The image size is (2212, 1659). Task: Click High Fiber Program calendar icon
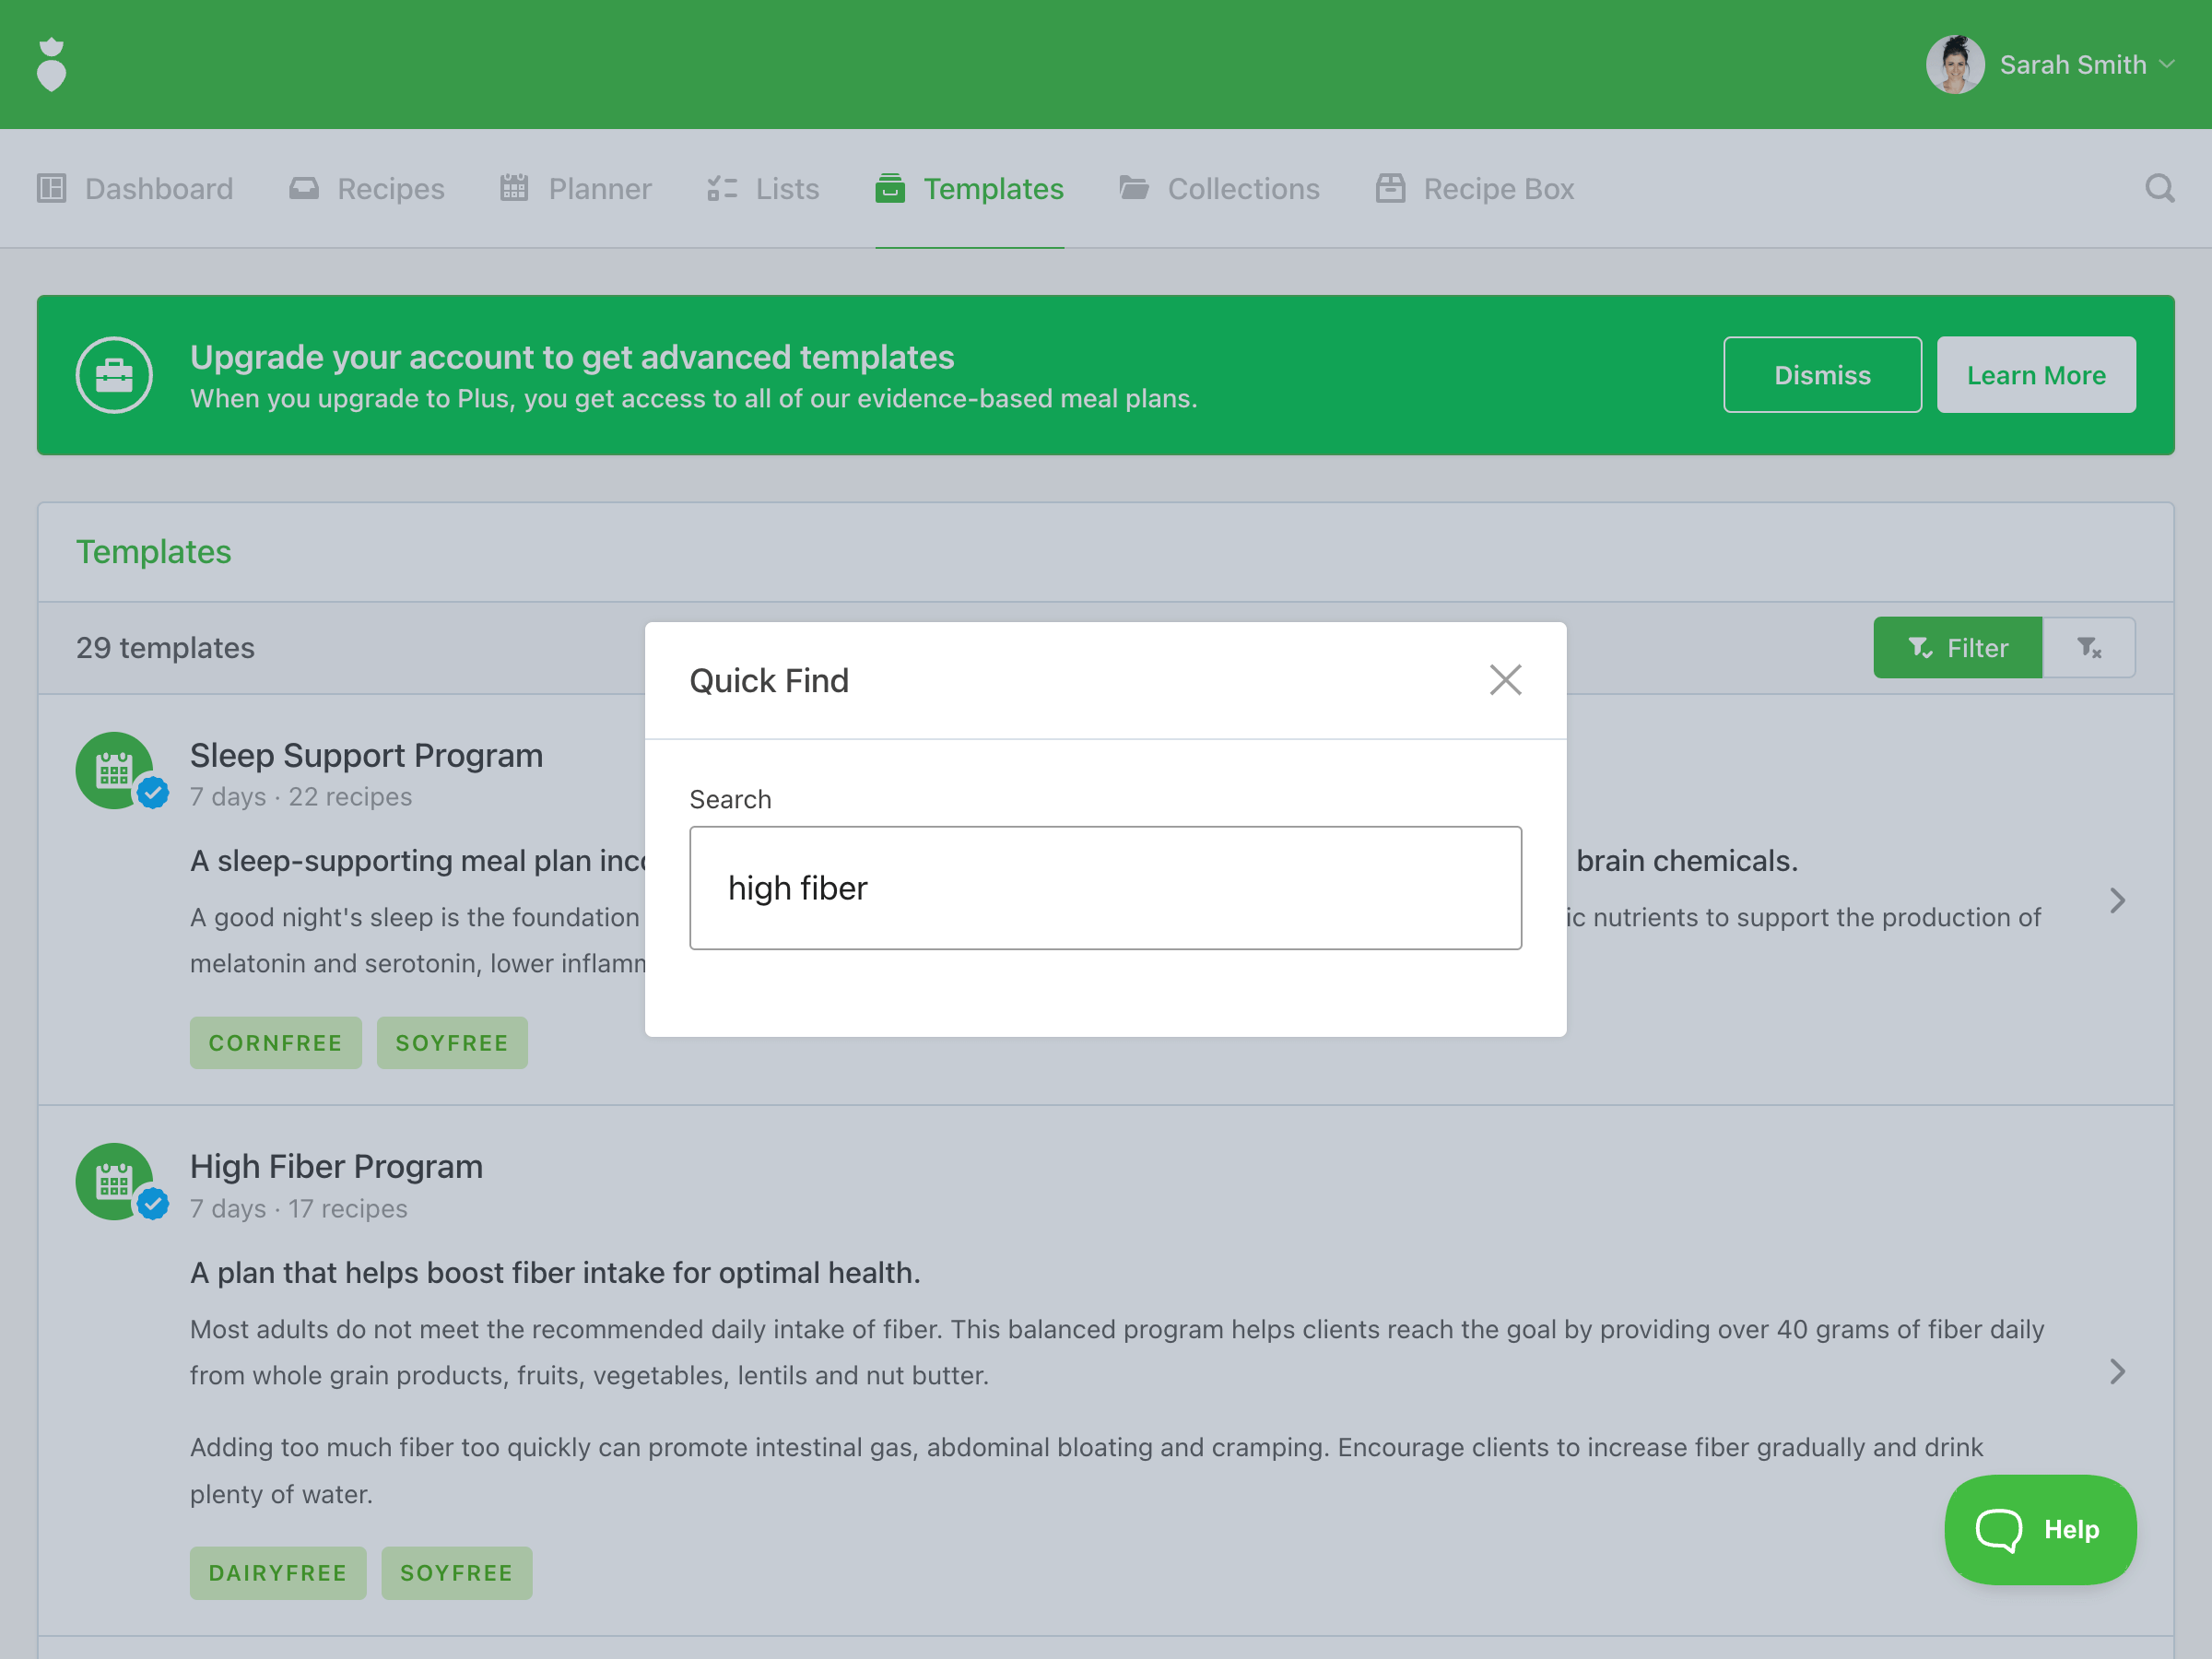114,1181
